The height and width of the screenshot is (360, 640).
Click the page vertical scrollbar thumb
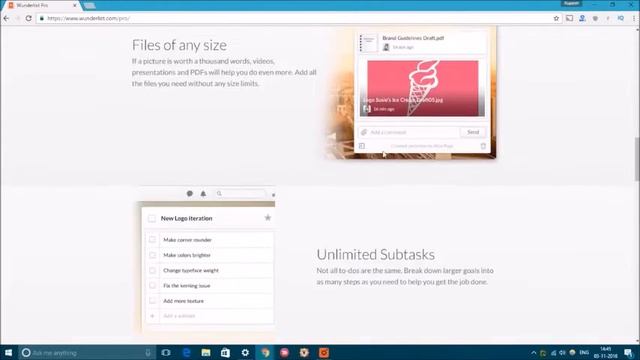(x=637, y=159)
